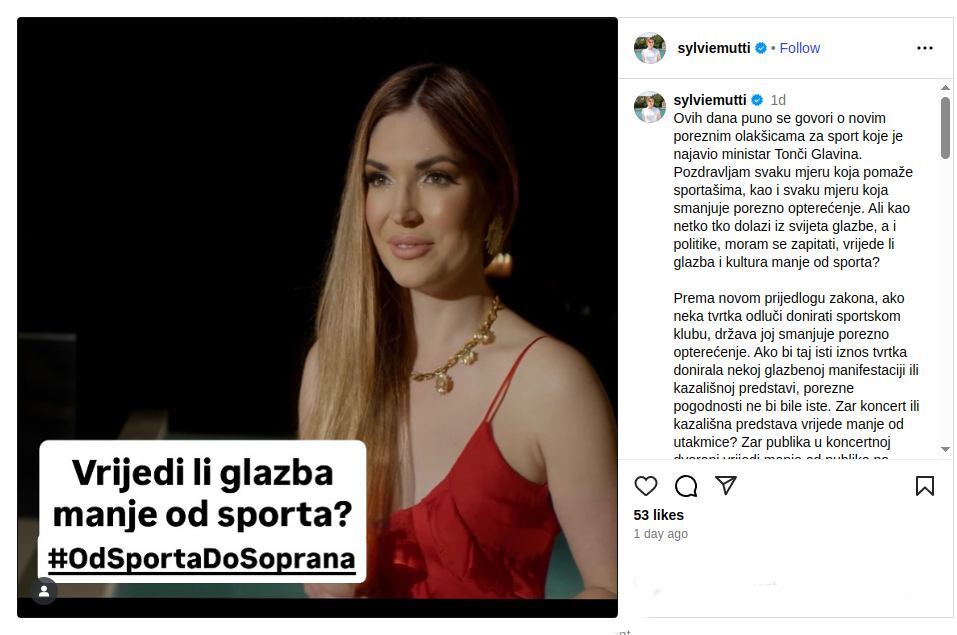The image size is (957, 635).
Task: Share the post via paper plane icon
Action: (726, 485)
